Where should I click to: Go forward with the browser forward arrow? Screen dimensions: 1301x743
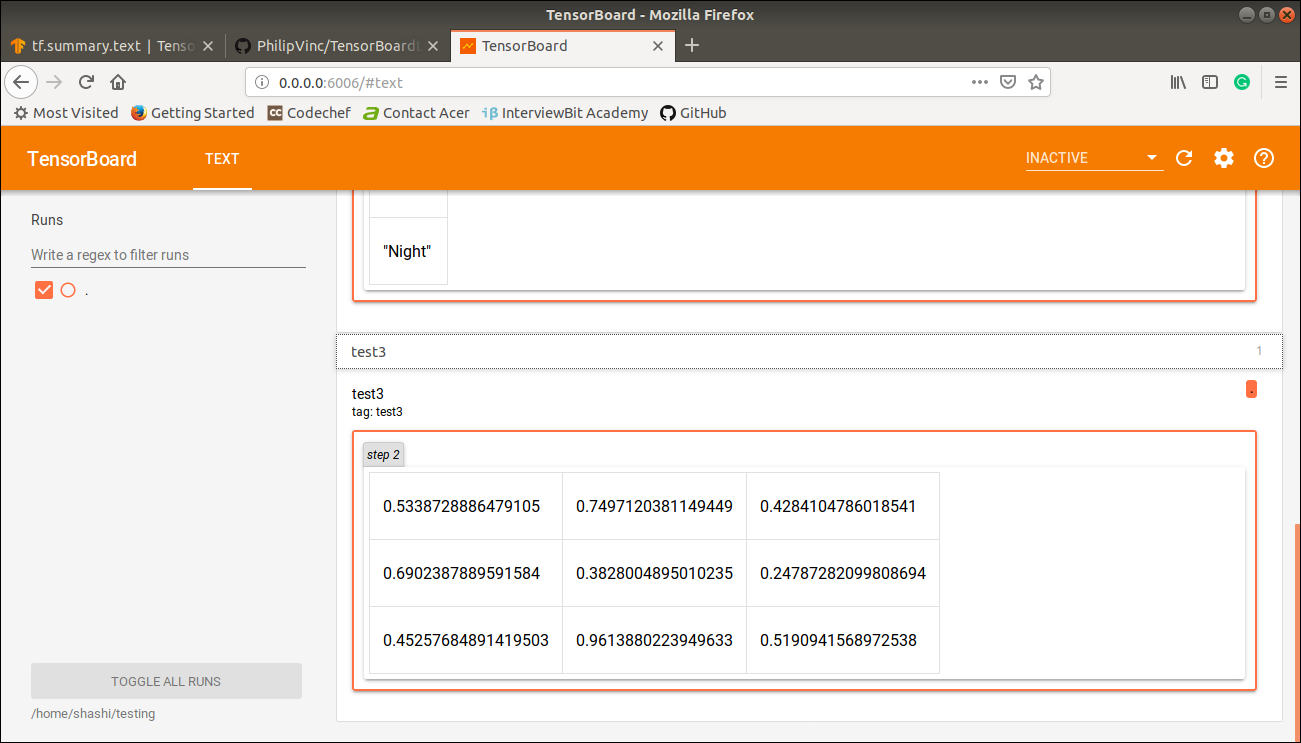54,82
